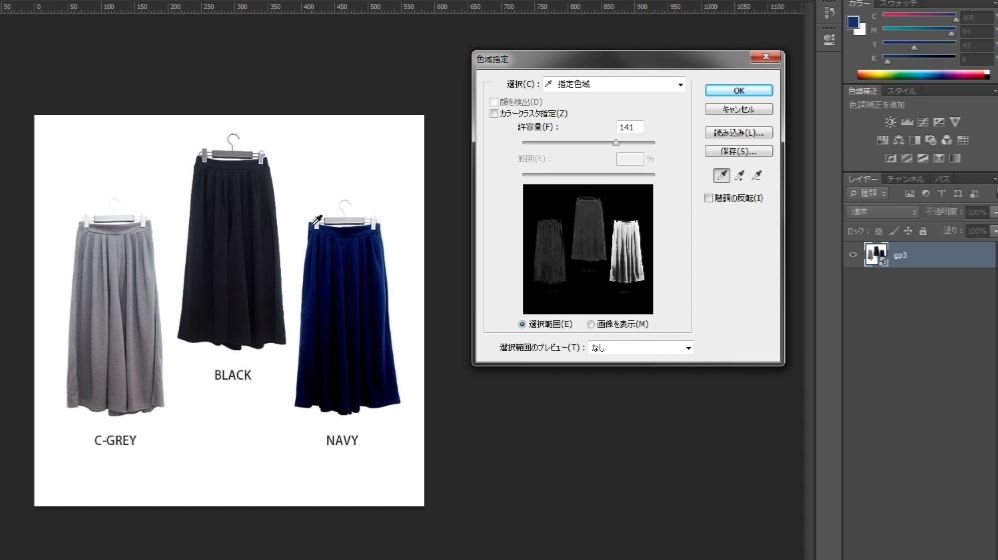Lock transparent pixels in Layers panel
Image resolution: width=998 pixels, height=560 pixels.
pos(878,231)
